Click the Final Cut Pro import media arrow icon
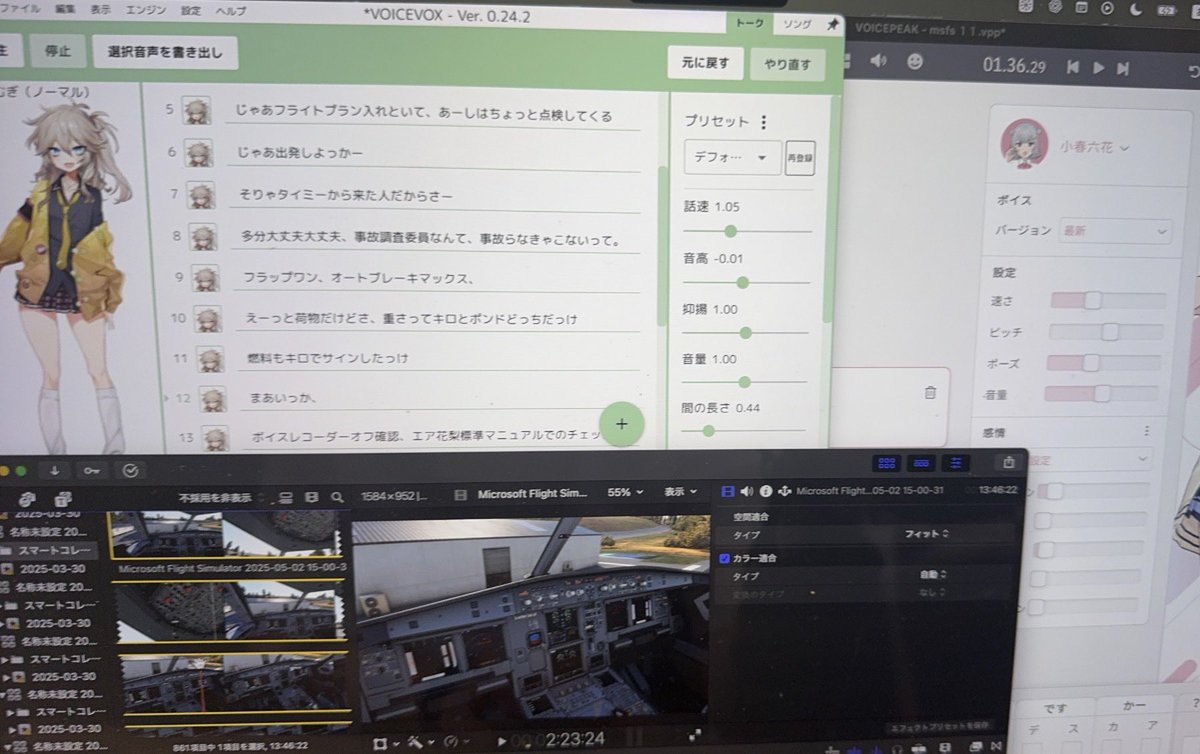The width and height of the screenshot is (1200, 754). point(54,470)
